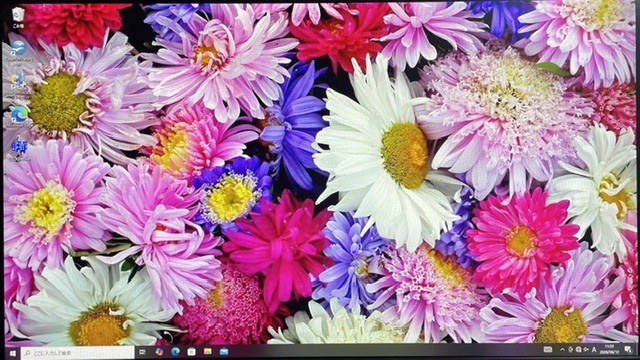
Task: Launch Copilot from the taskbar
Action: 159,352
